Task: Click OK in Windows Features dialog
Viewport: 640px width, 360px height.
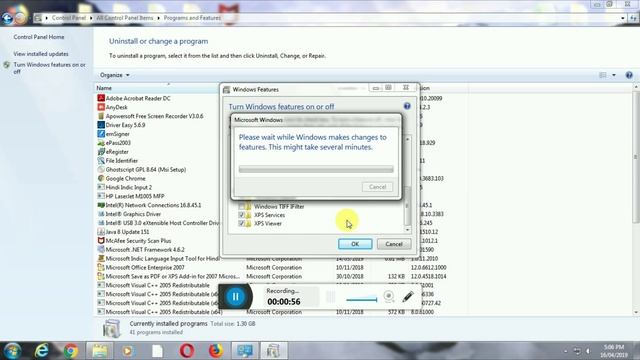Action: (355, 244)
